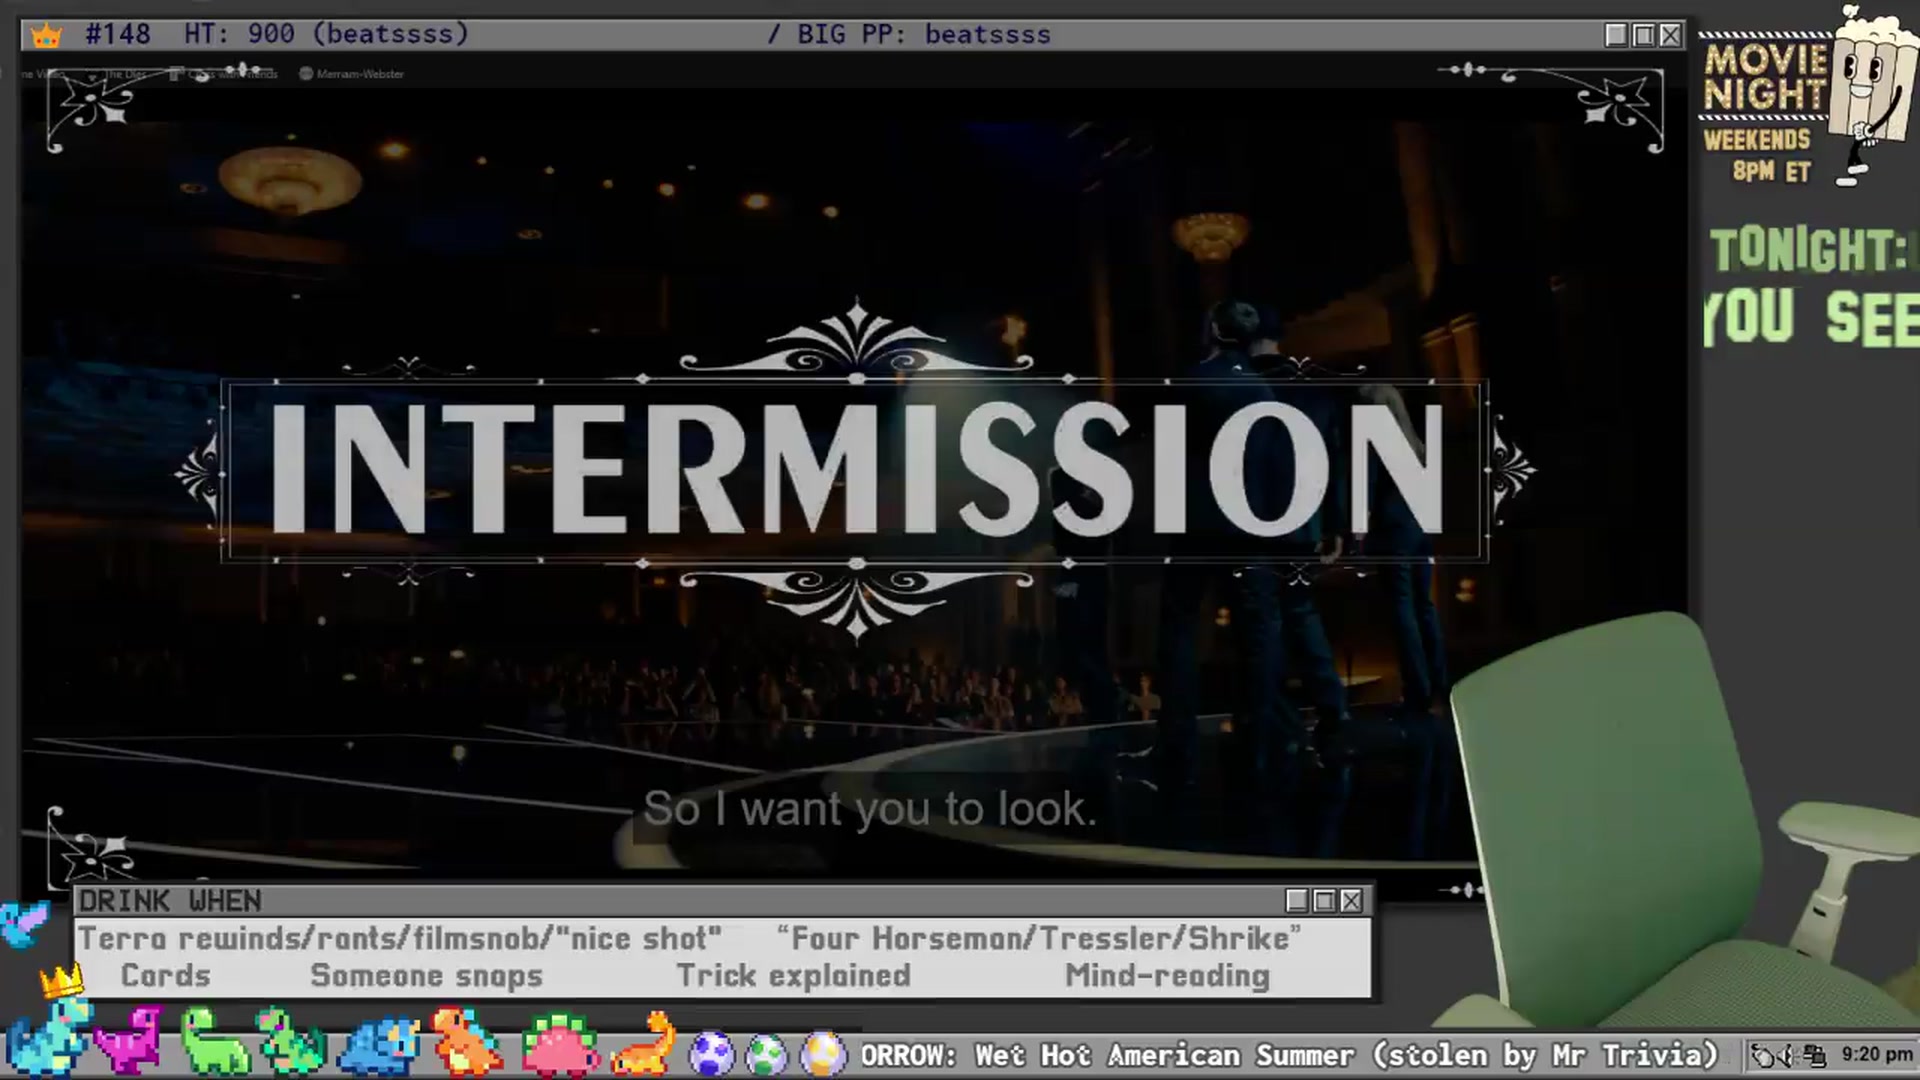Close the DRINK WHEN window
Viewport: 1920px width, 1080px height.
coord(1351,901)
